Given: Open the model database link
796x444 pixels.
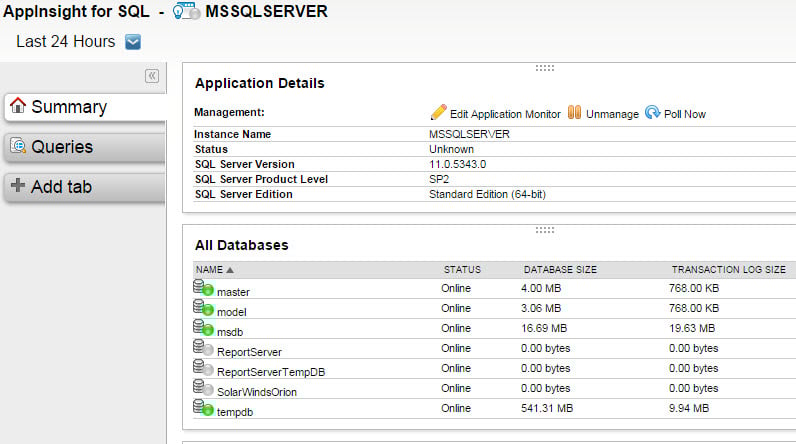Looking at the screenshot, I should 231,312.
